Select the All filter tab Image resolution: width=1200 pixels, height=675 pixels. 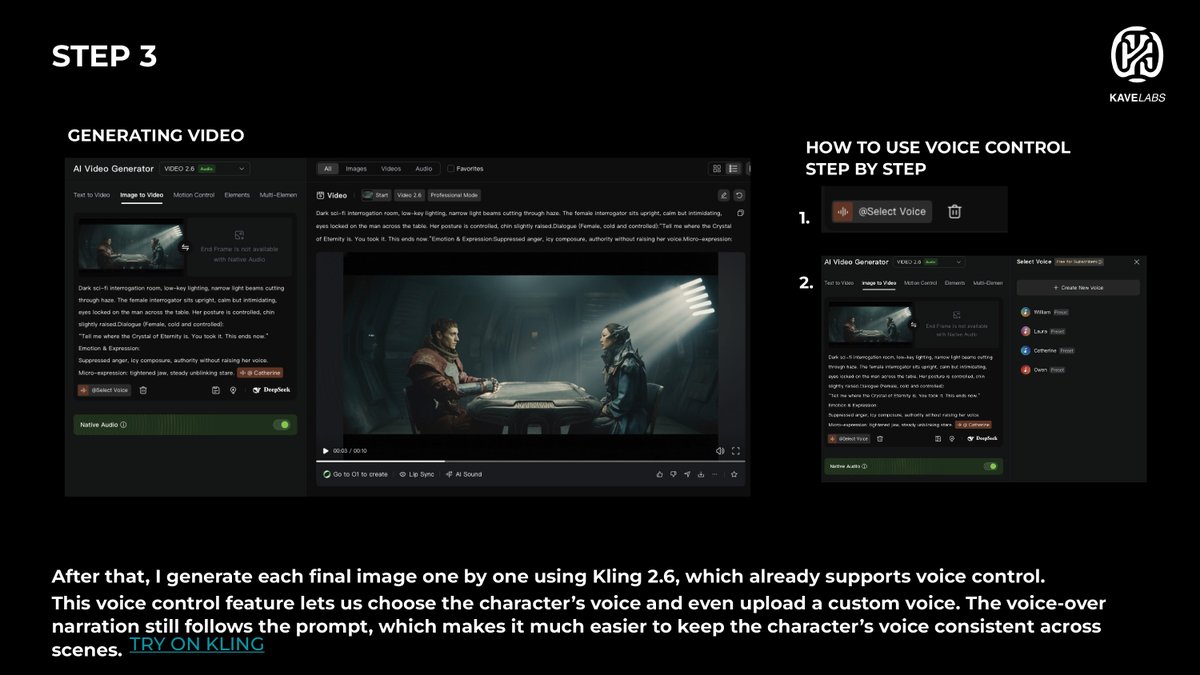coord(328,169)
